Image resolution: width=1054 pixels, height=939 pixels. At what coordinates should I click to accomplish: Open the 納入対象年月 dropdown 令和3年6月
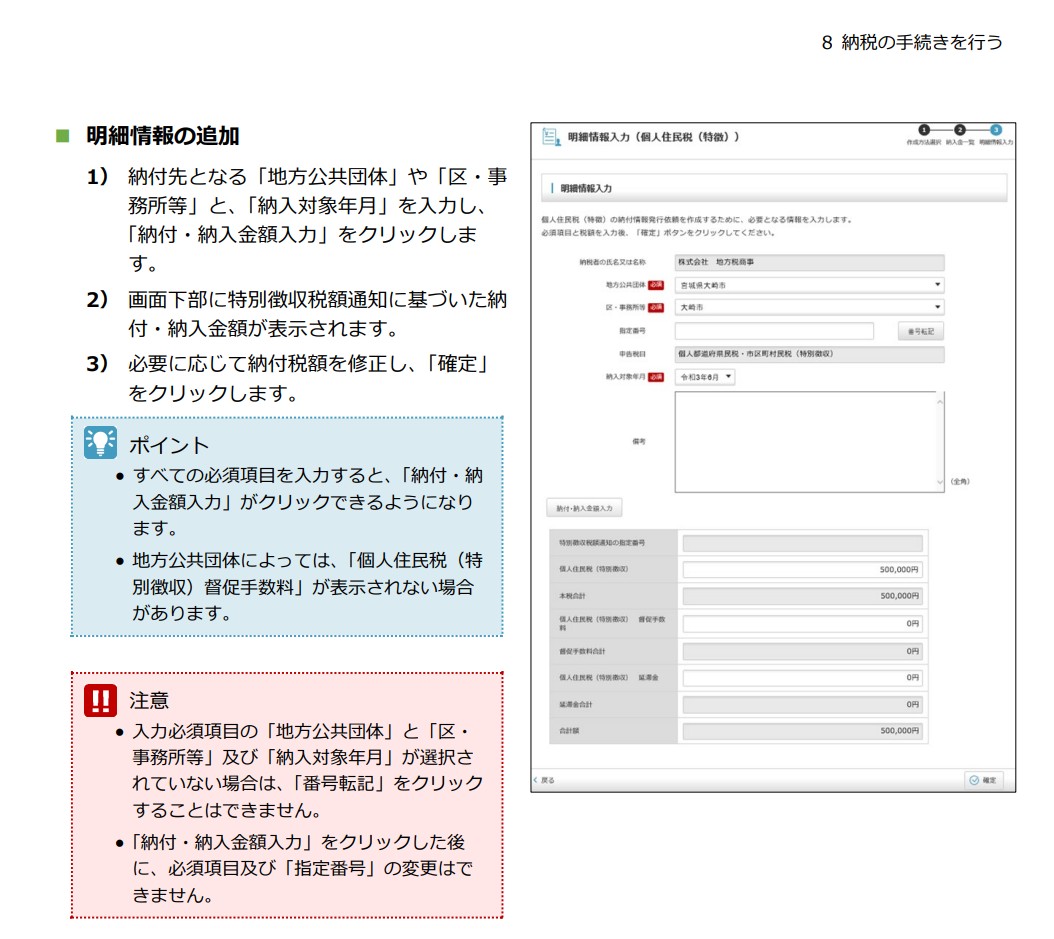point(705,377)
